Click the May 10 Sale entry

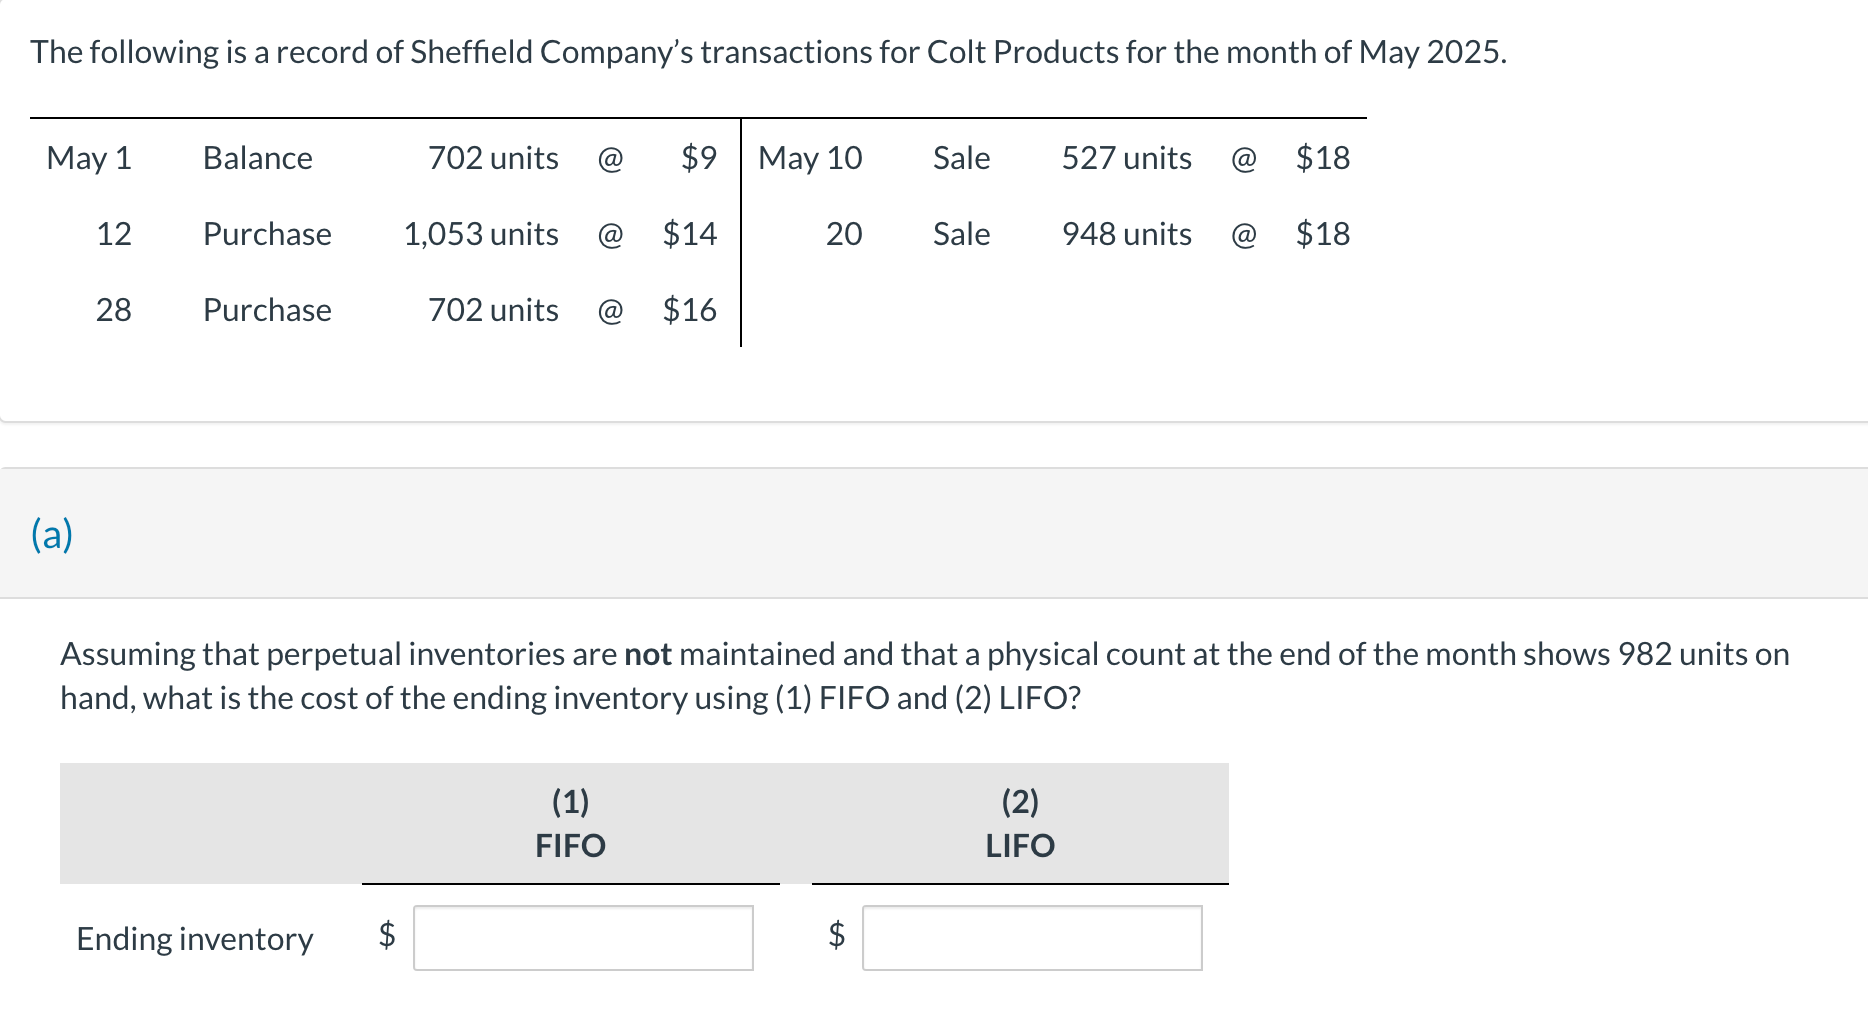click(x=961, y=157)
